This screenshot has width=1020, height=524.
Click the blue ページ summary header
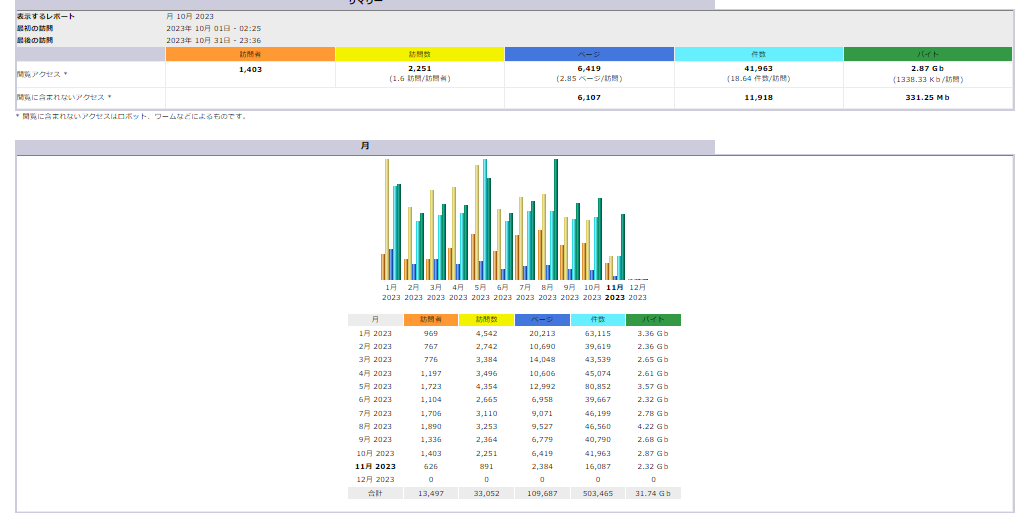(589, 54)
